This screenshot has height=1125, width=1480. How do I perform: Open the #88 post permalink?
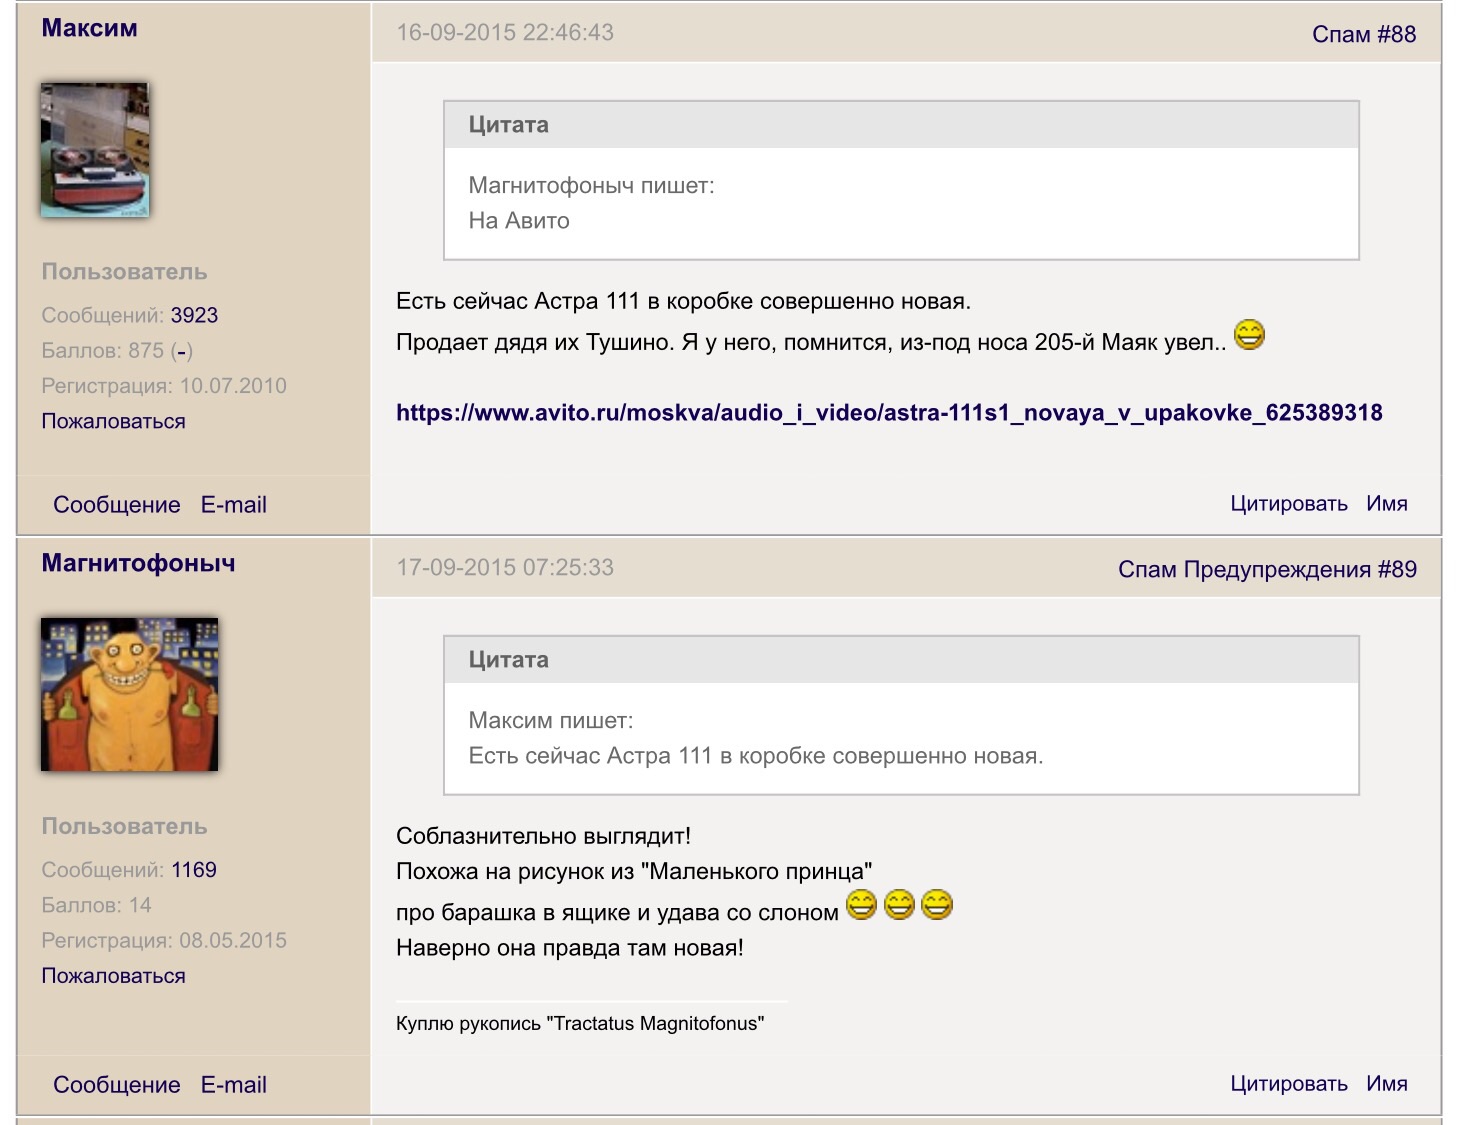pyautogui.click(x=1397, y=34)
